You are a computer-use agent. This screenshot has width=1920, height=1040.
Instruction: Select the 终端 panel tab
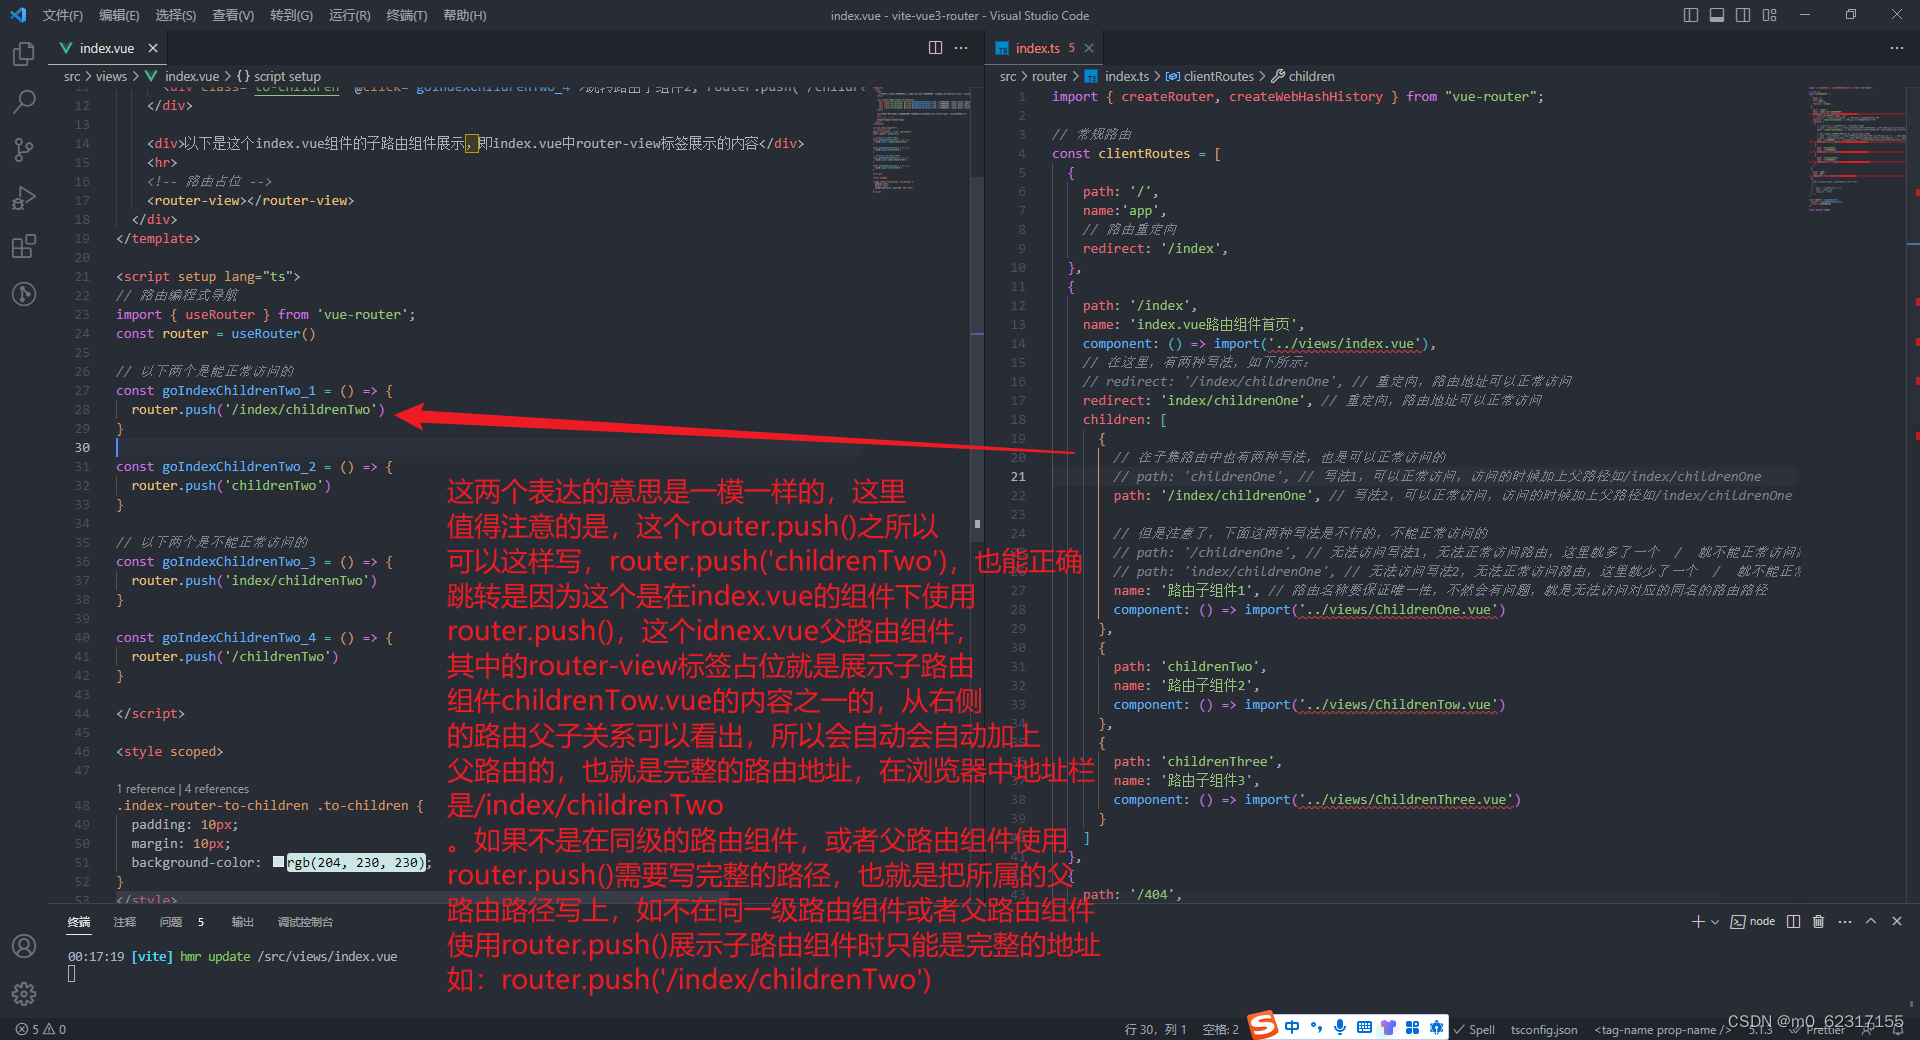(79, 922)
